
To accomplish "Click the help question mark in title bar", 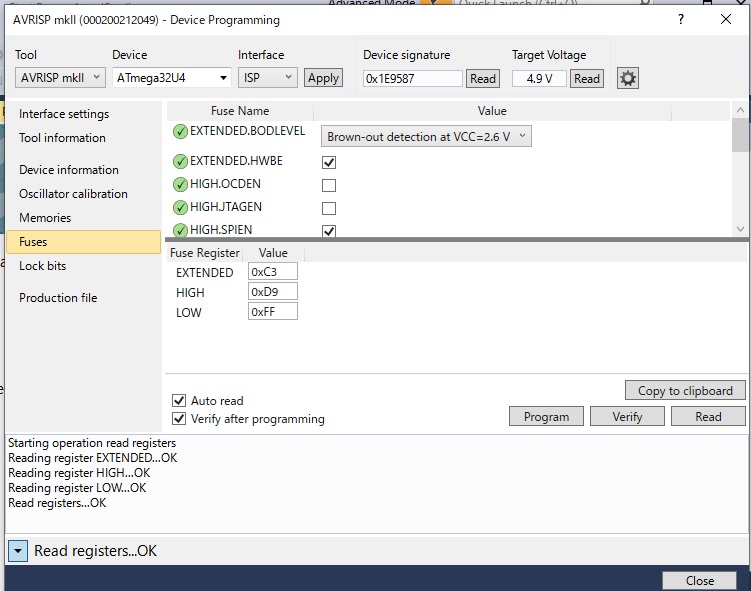I will 681,19.
